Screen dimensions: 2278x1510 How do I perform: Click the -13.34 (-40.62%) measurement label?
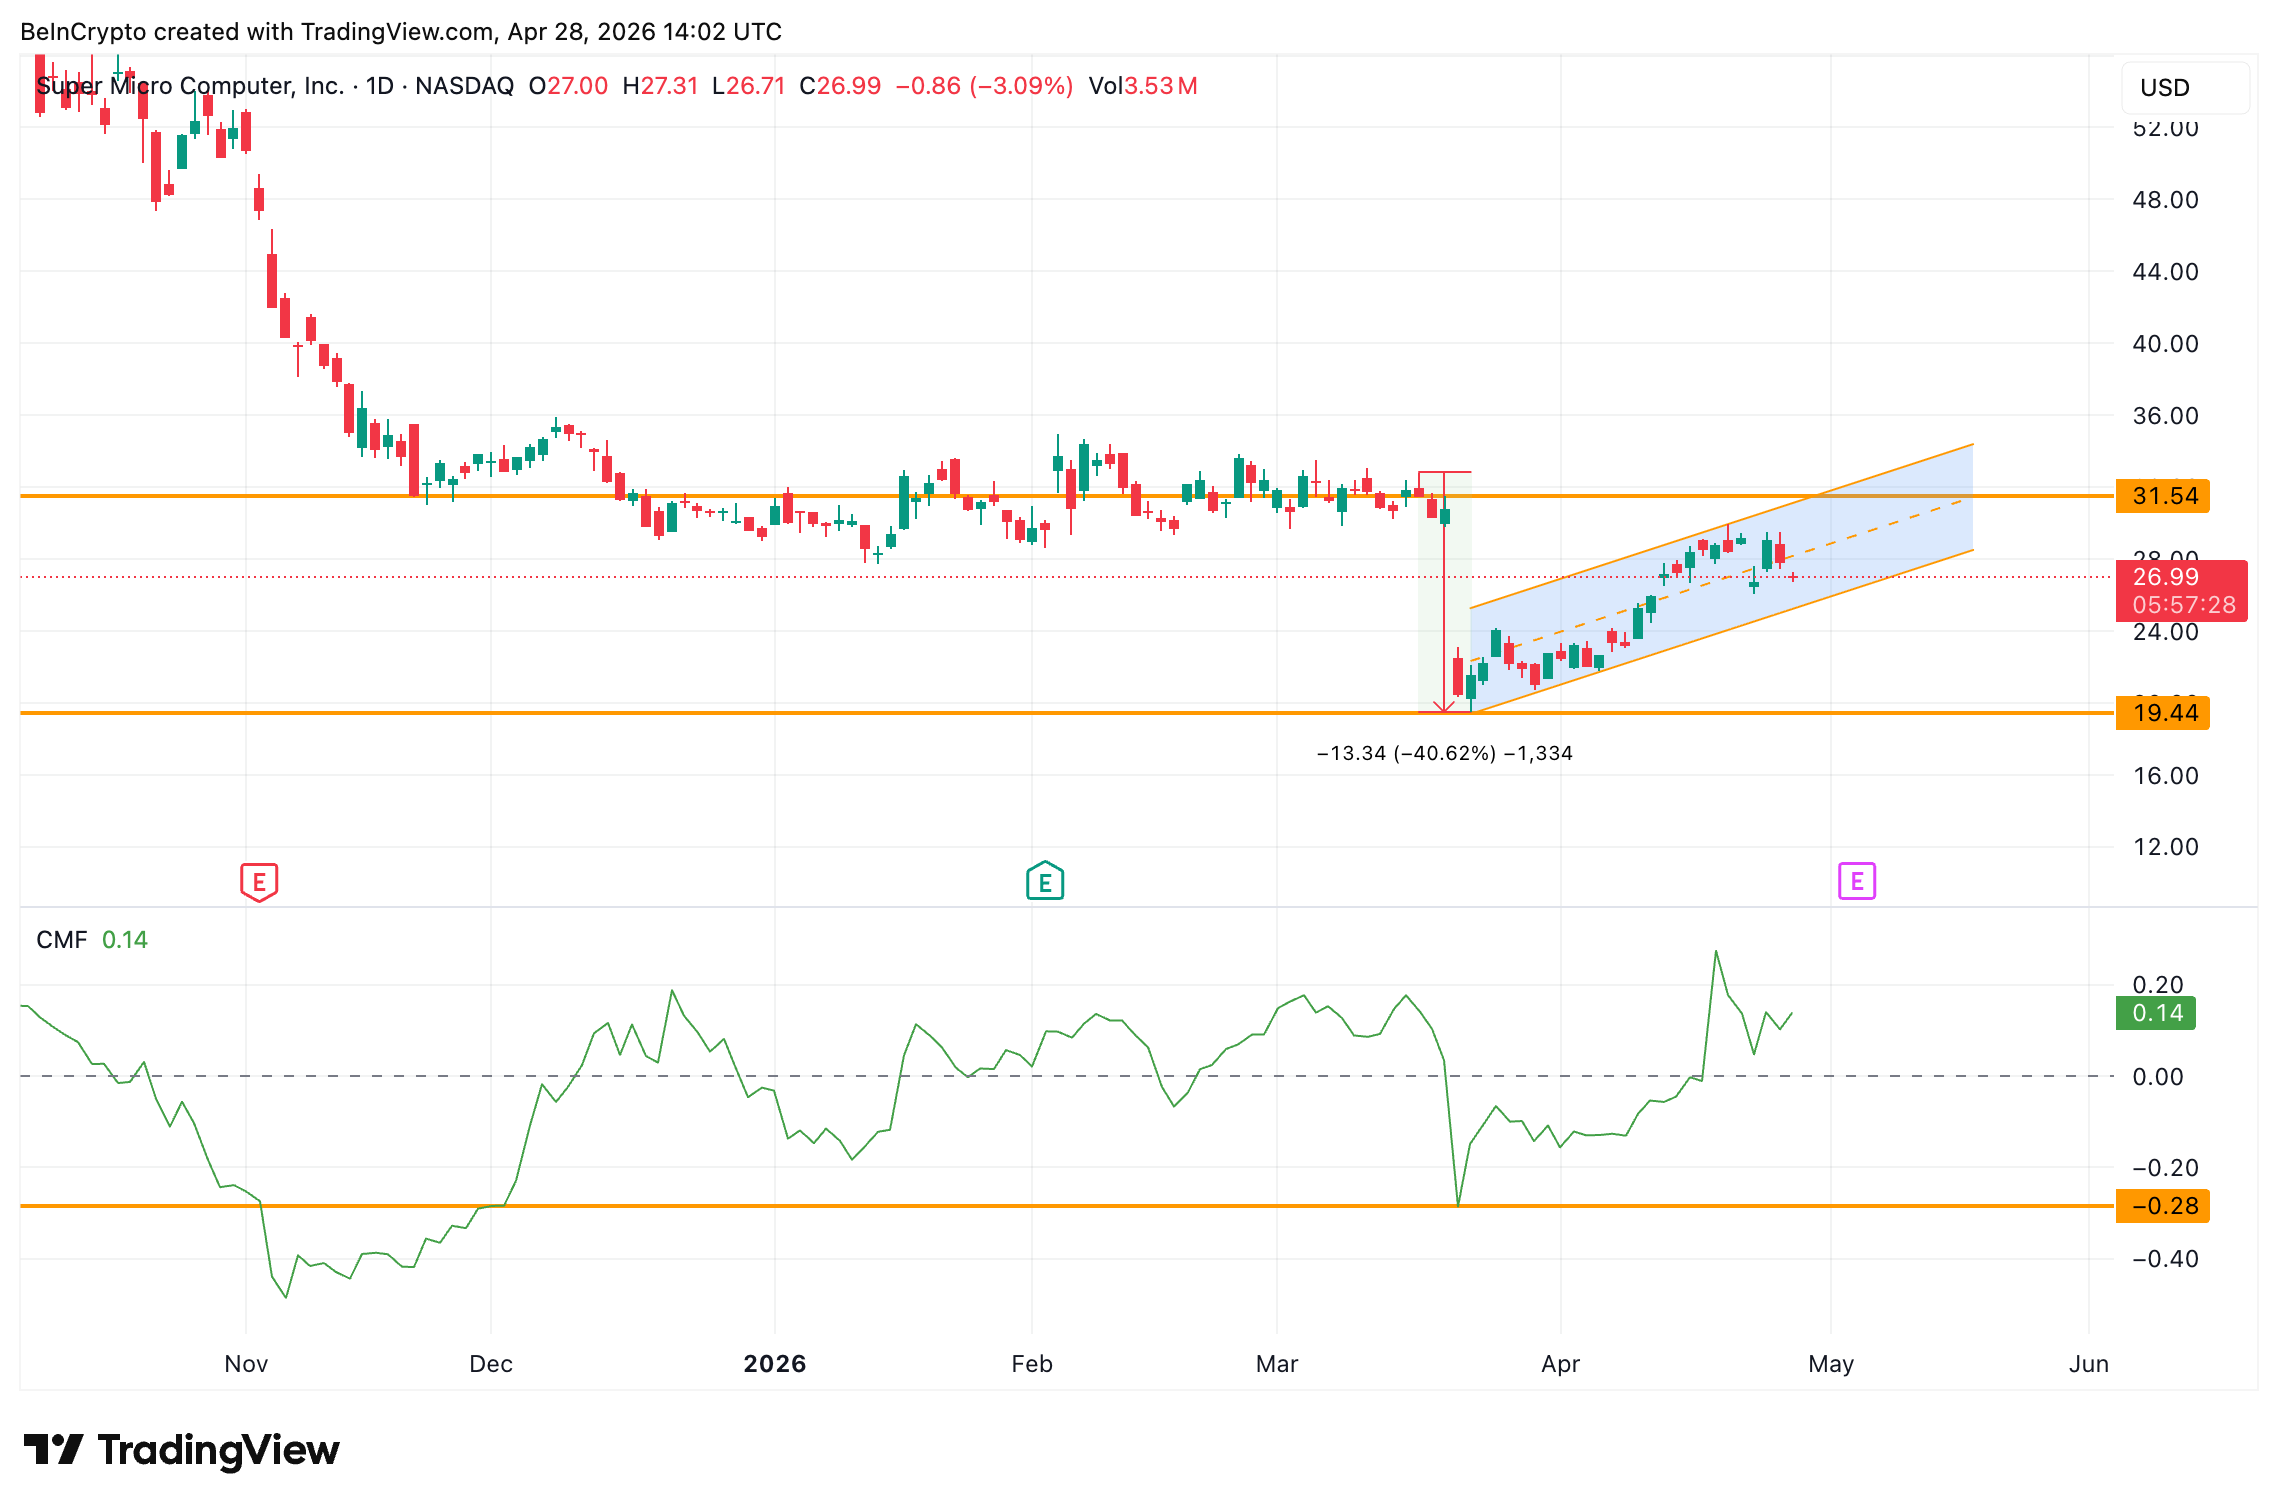pyautogui.click(x=1444, y=753)
